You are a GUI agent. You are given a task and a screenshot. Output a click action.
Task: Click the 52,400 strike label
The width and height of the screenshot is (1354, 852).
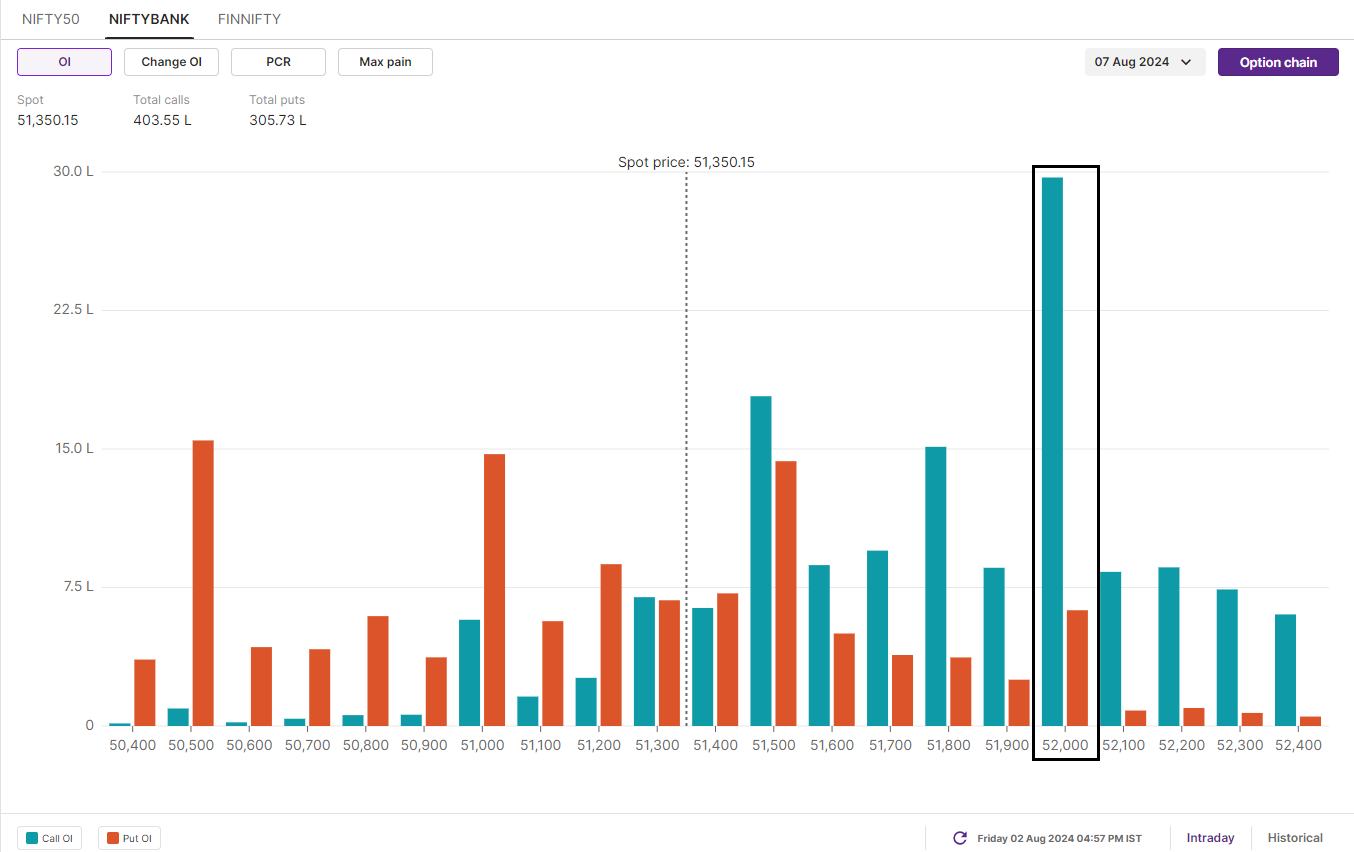[1298, 746]
